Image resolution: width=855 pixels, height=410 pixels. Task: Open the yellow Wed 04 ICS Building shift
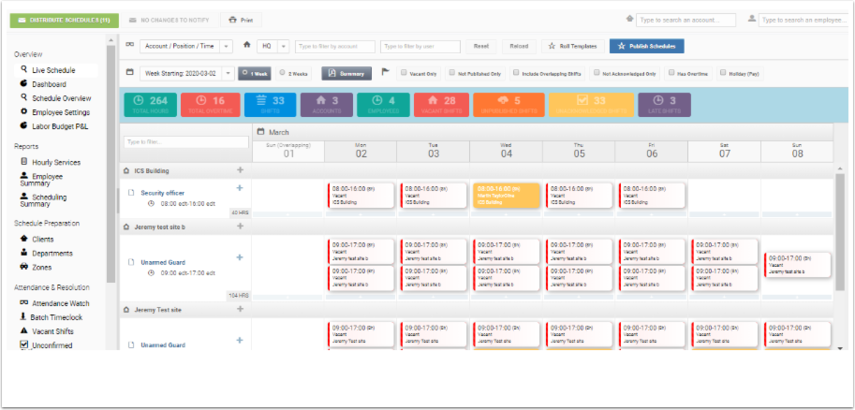507,195
